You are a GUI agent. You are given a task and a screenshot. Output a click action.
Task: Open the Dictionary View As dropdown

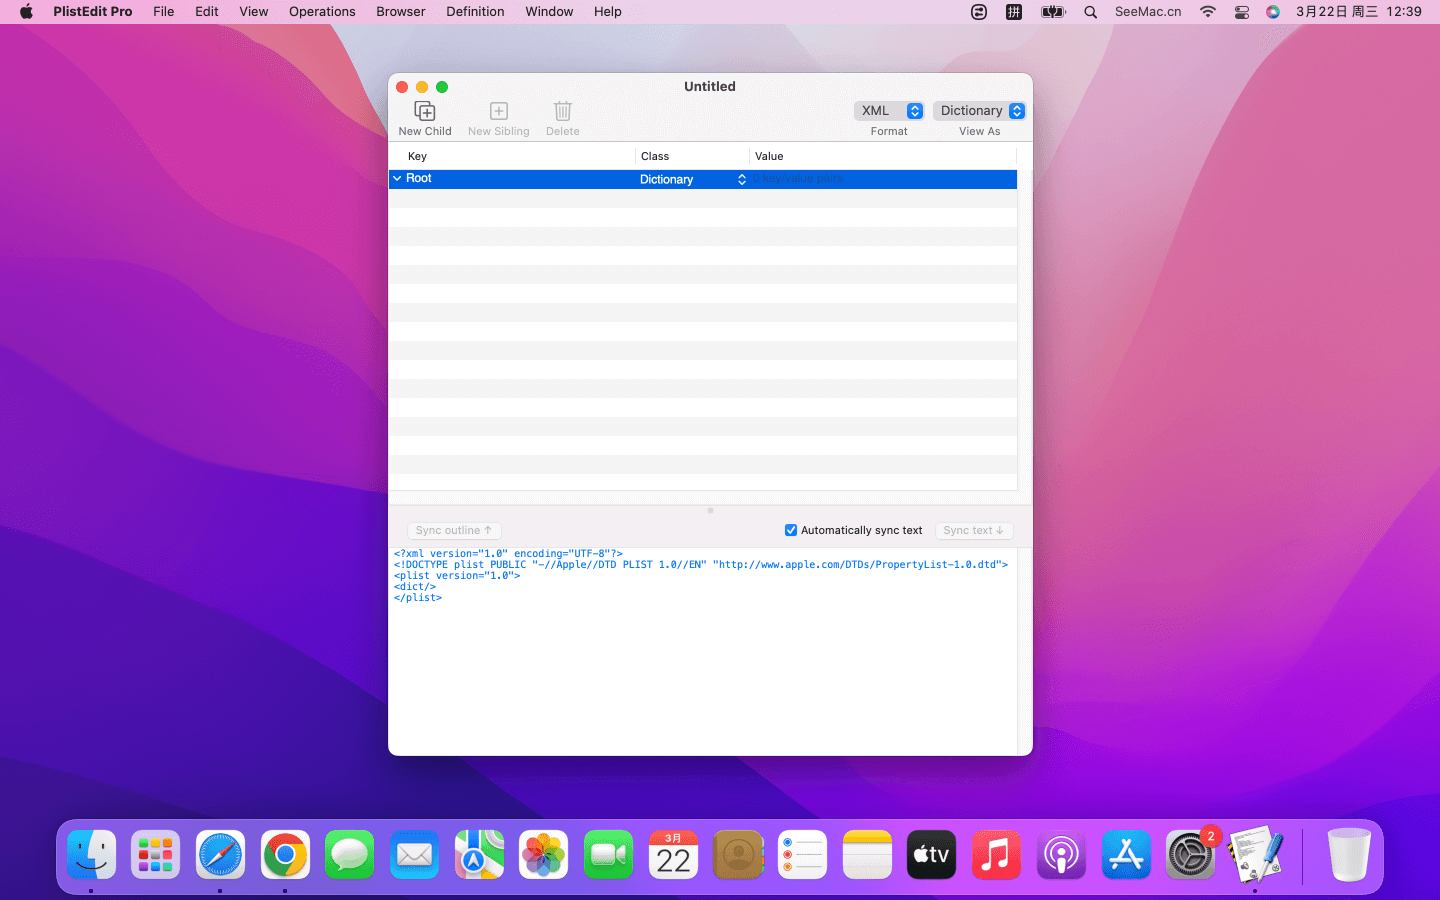click(979, 111)
